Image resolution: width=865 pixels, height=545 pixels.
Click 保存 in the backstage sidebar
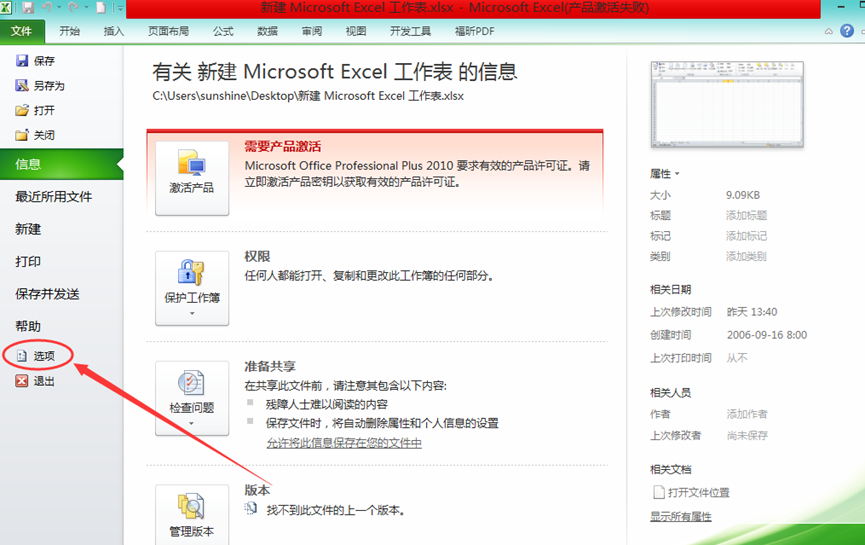36,61
